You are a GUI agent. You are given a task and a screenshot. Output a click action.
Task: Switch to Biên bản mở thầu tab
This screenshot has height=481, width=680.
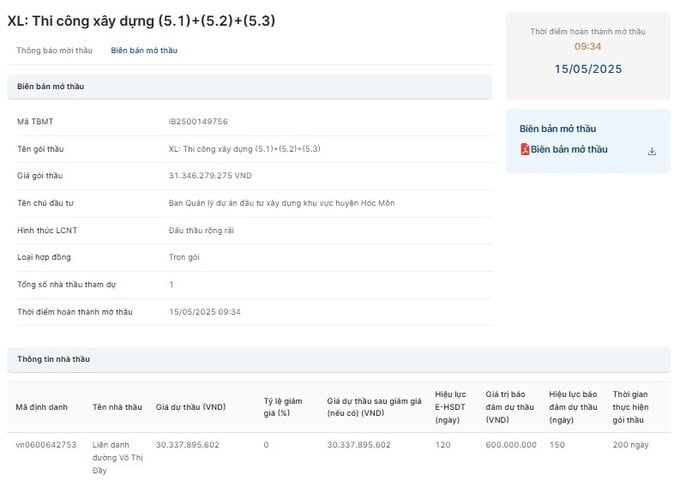pos(144,50)
